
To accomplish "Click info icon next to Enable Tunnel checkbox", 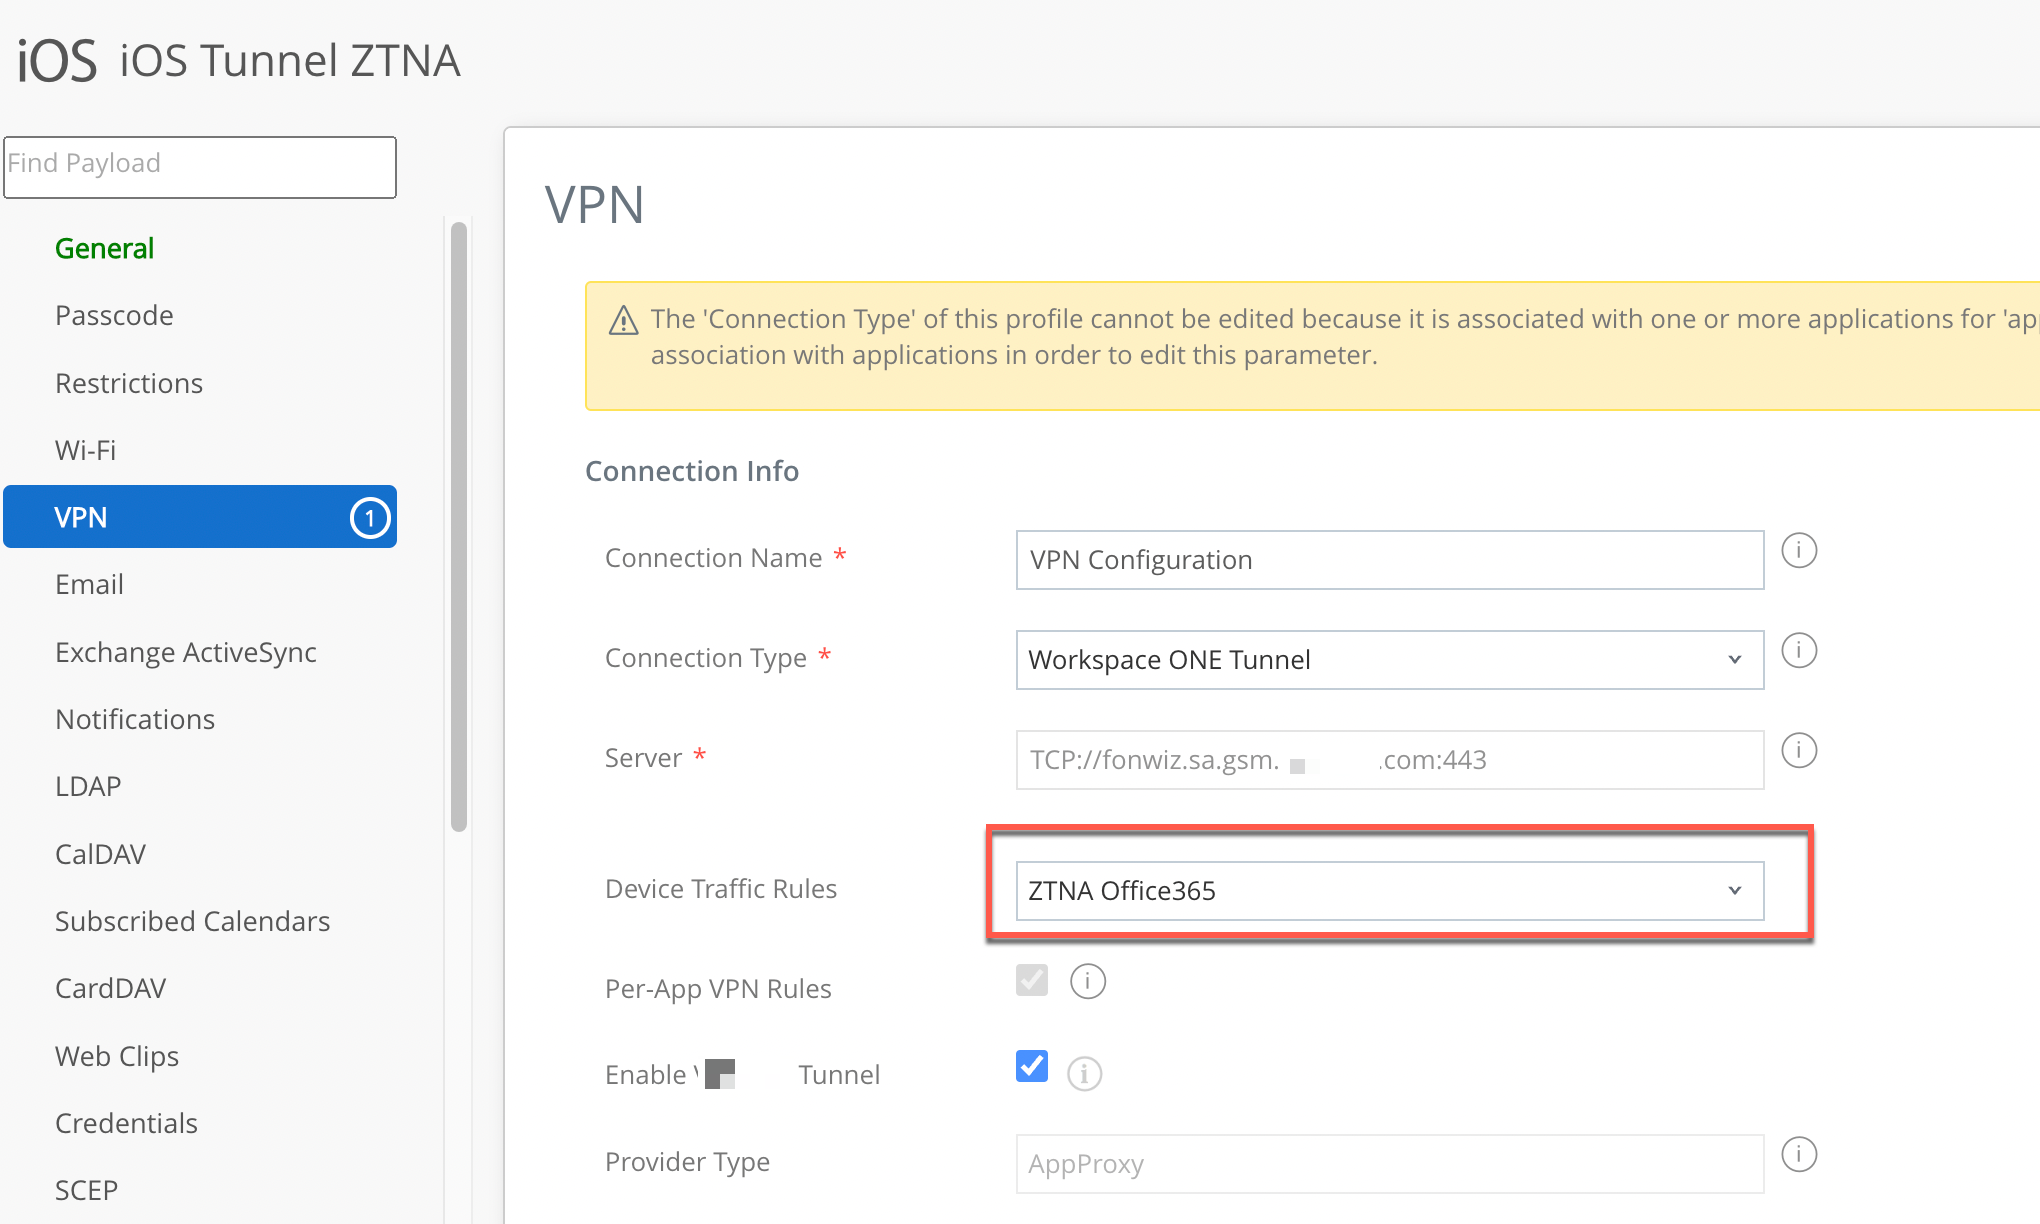I will 1084,1074.
